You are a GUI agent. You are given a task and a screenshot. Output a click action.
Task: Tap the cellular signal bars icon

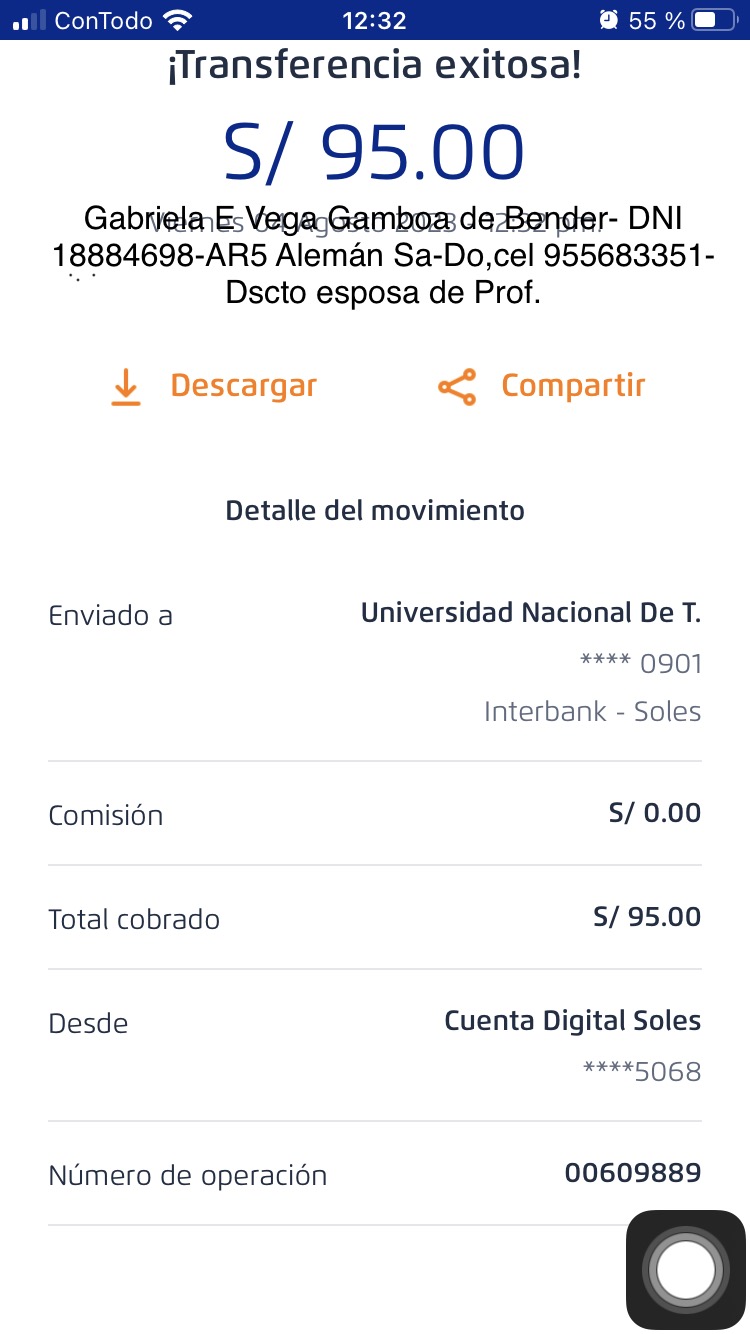(30, 20)
